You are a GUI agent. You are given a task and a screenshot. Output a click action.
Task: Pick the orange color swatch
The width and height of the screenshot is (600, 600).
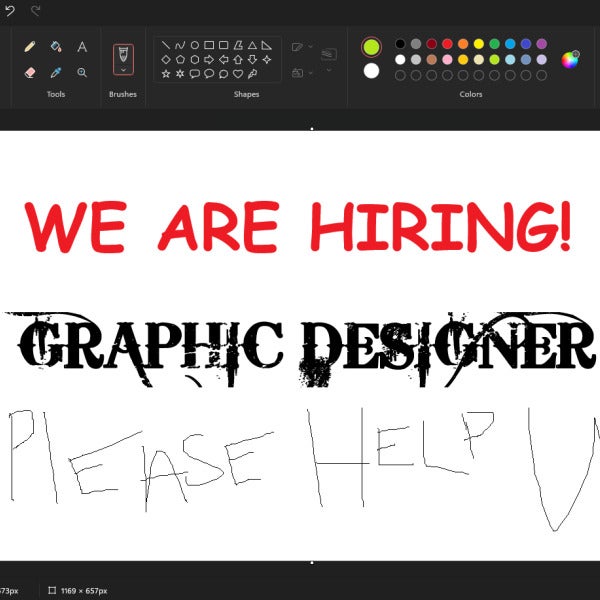tap(463, 44)
